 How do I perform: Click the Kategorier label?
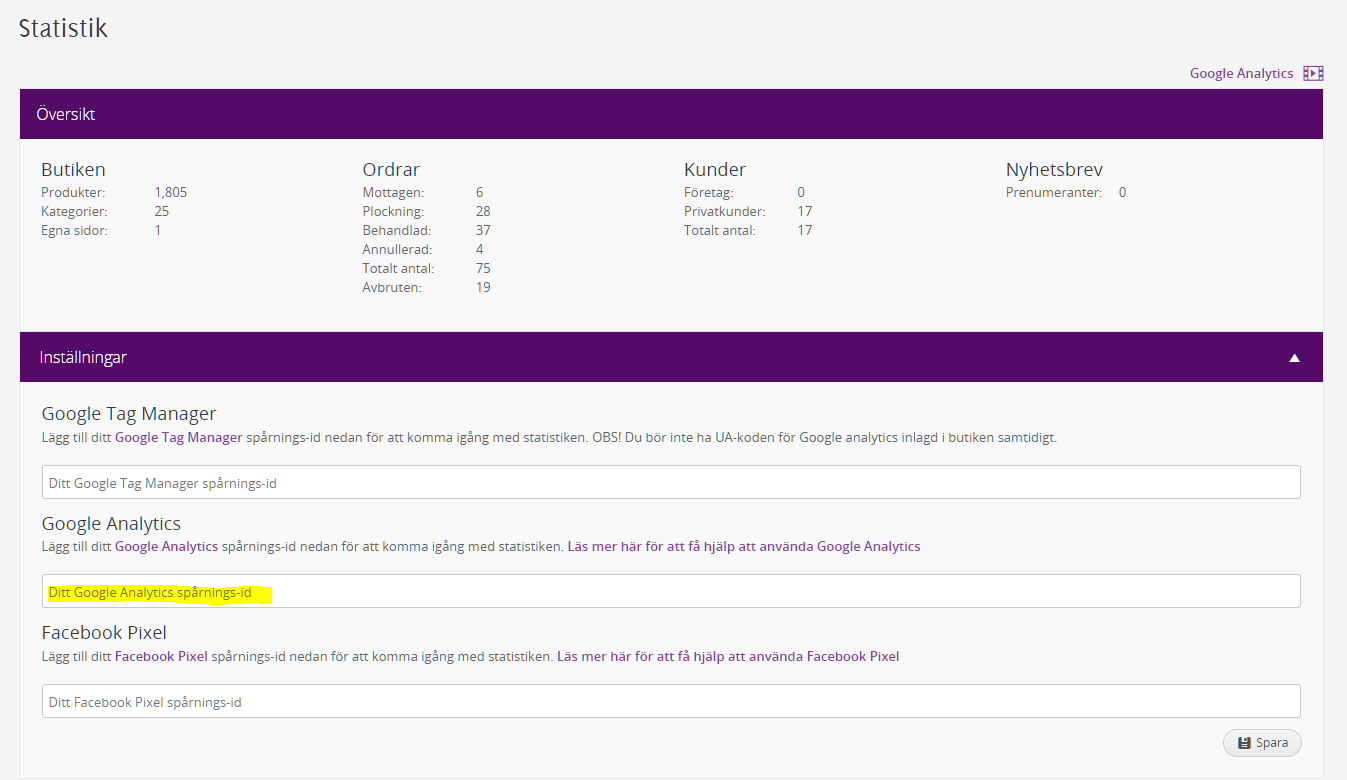(x=74, y=211)
